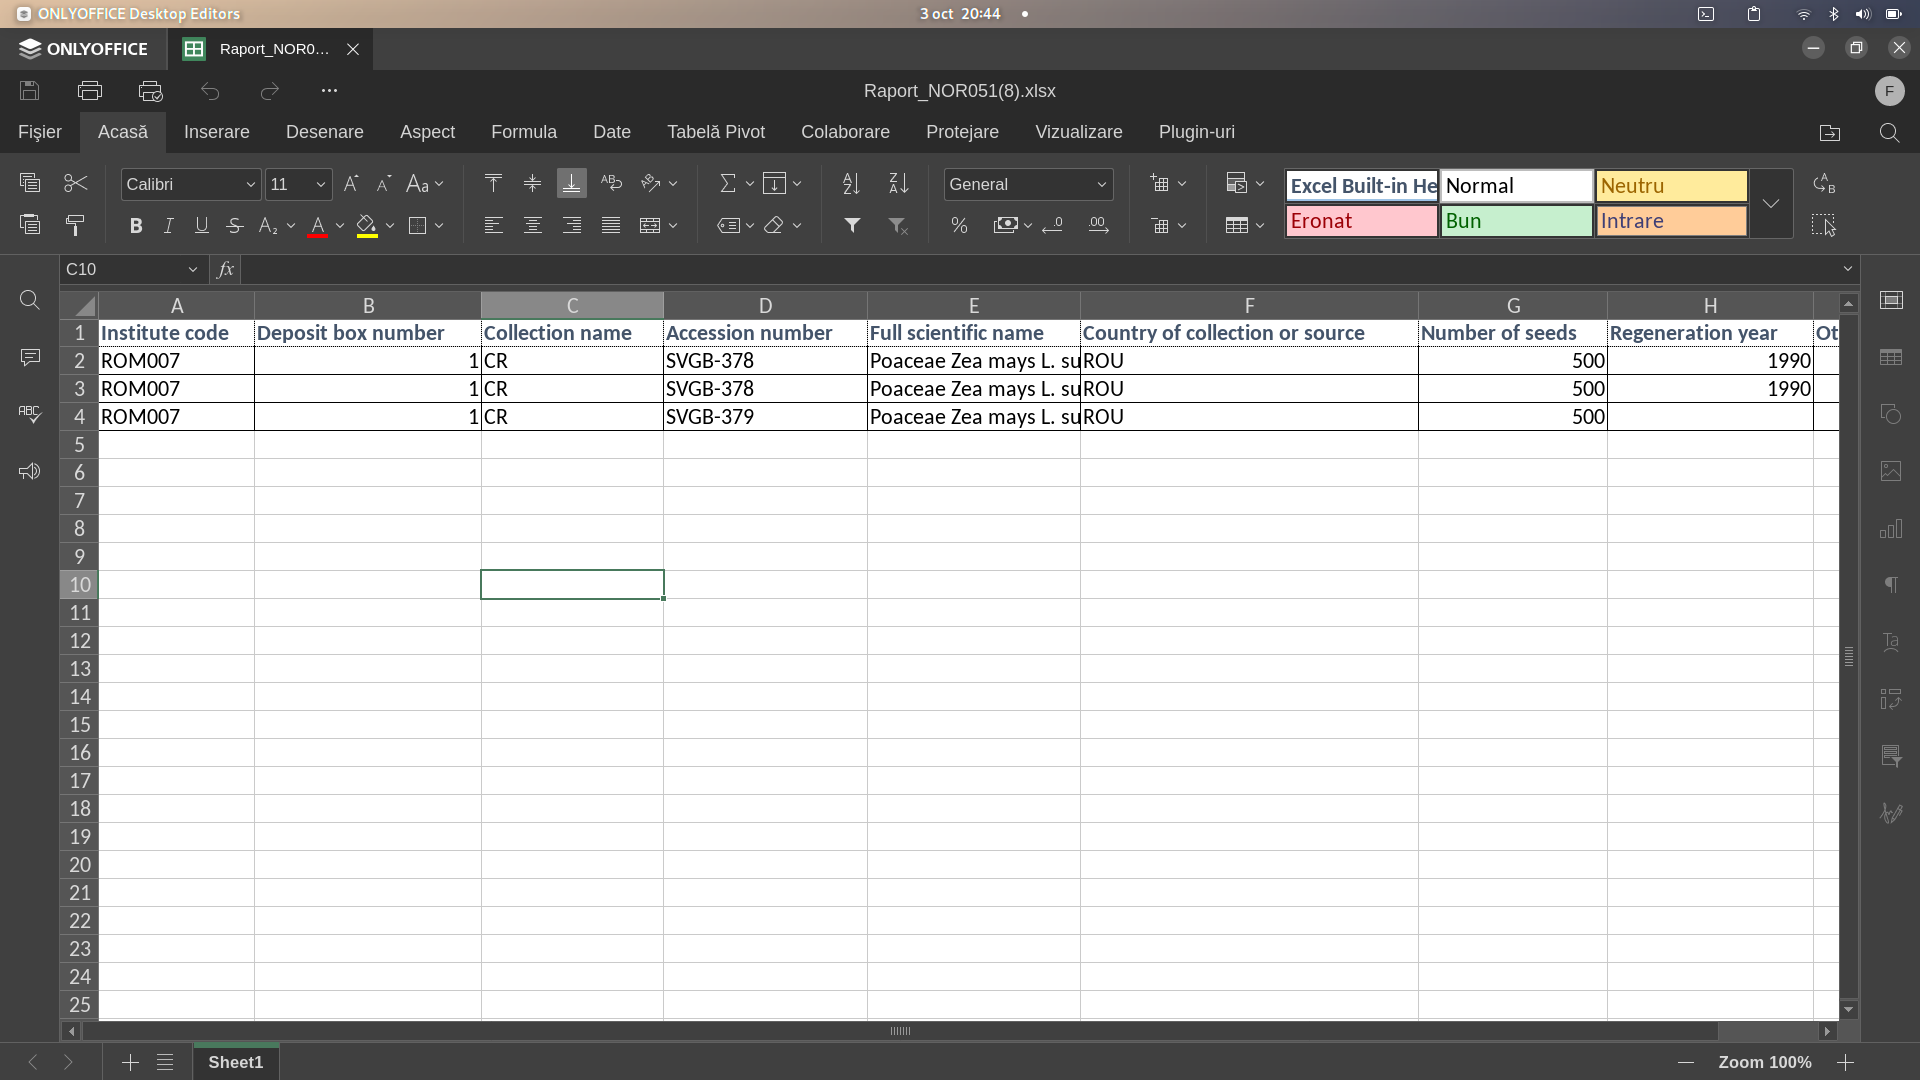Expand the cell styles gallery

(1771, 204)
